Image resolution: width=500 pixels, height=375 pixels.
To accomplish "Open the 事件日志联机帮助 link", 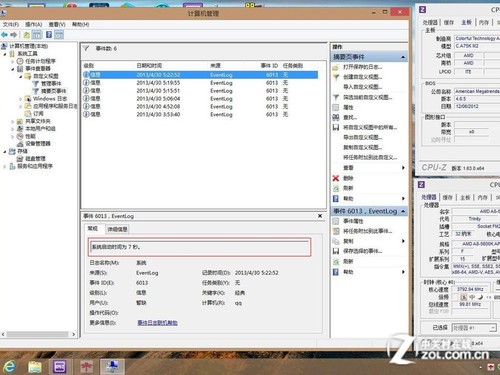I will [x=157, y=323].
